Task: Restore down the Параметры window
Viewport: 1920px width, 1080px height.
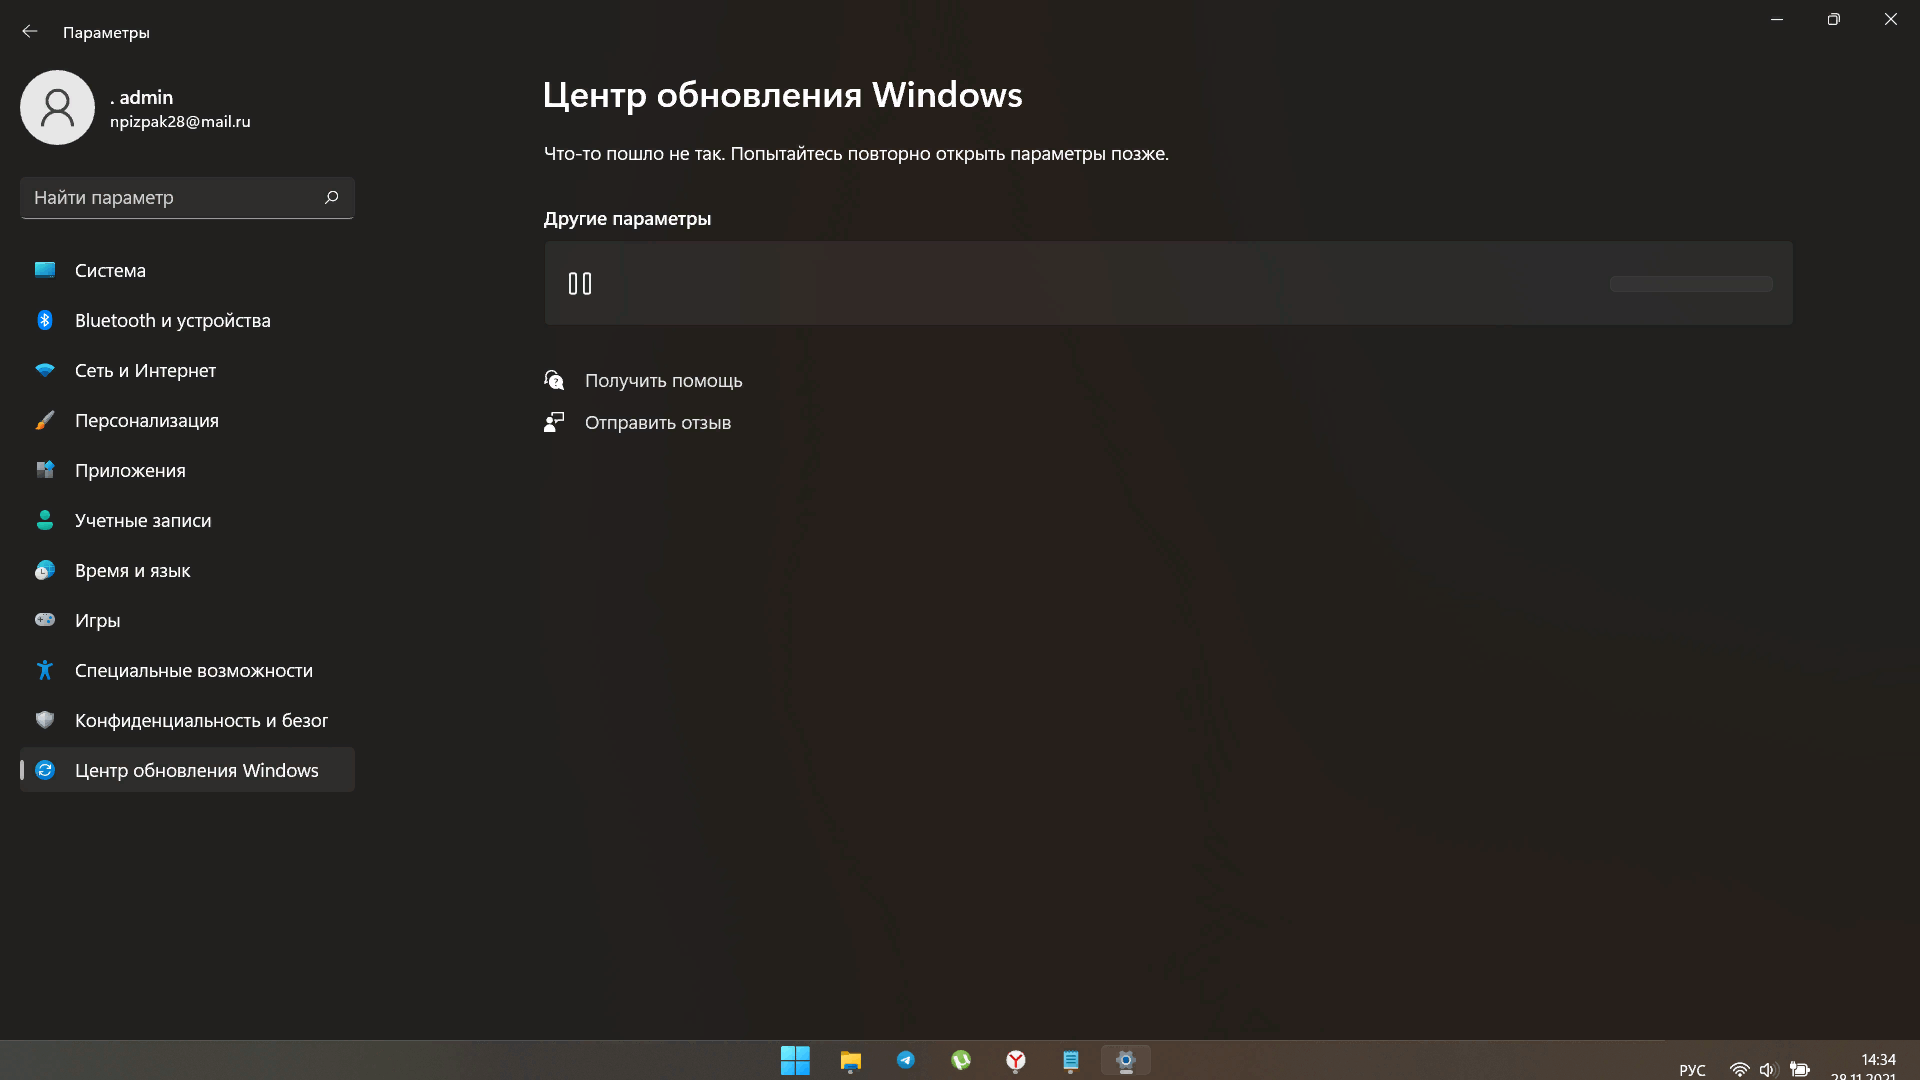Action: tap(1833, 20)
